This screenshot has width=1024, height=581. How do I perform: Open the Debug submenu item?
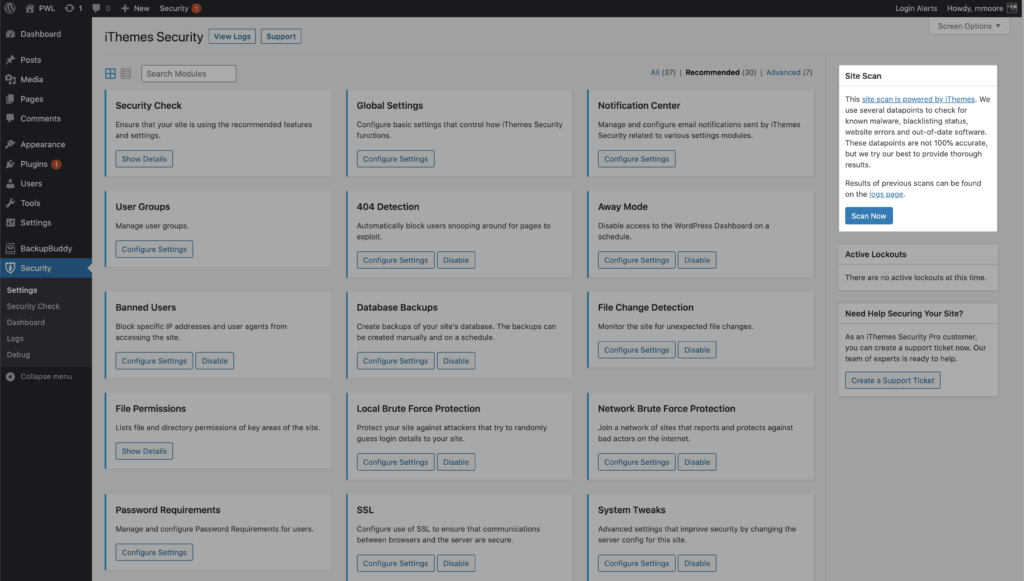(x=18, y=354)
